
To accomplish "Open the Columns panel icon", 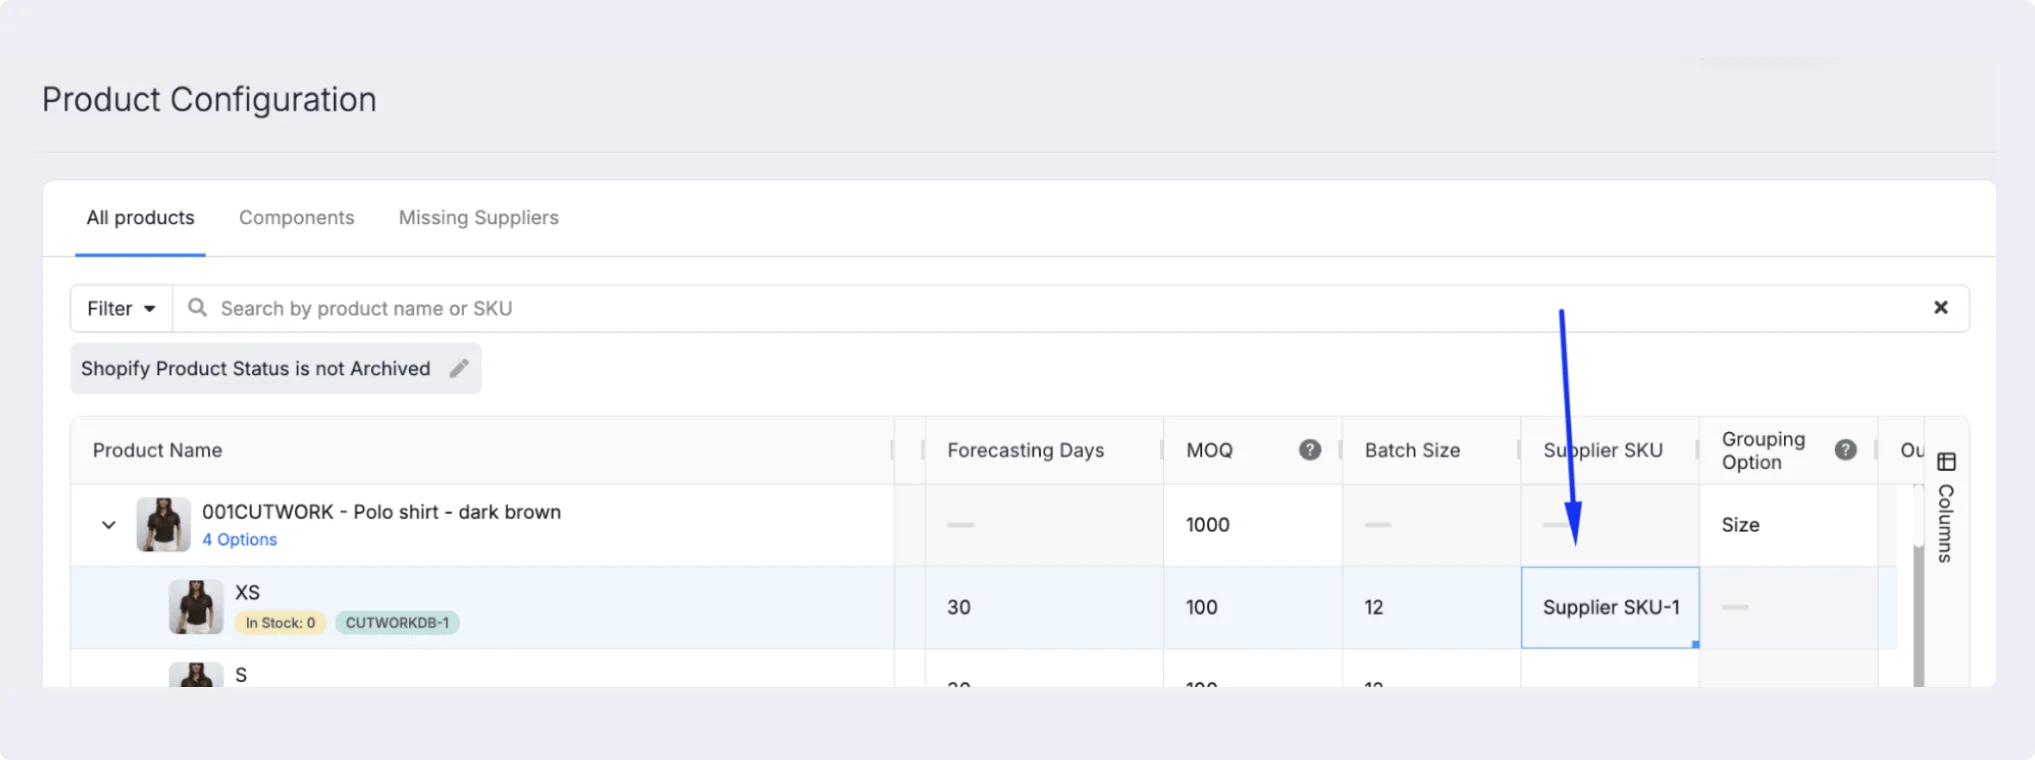I will click(1946, 461).
